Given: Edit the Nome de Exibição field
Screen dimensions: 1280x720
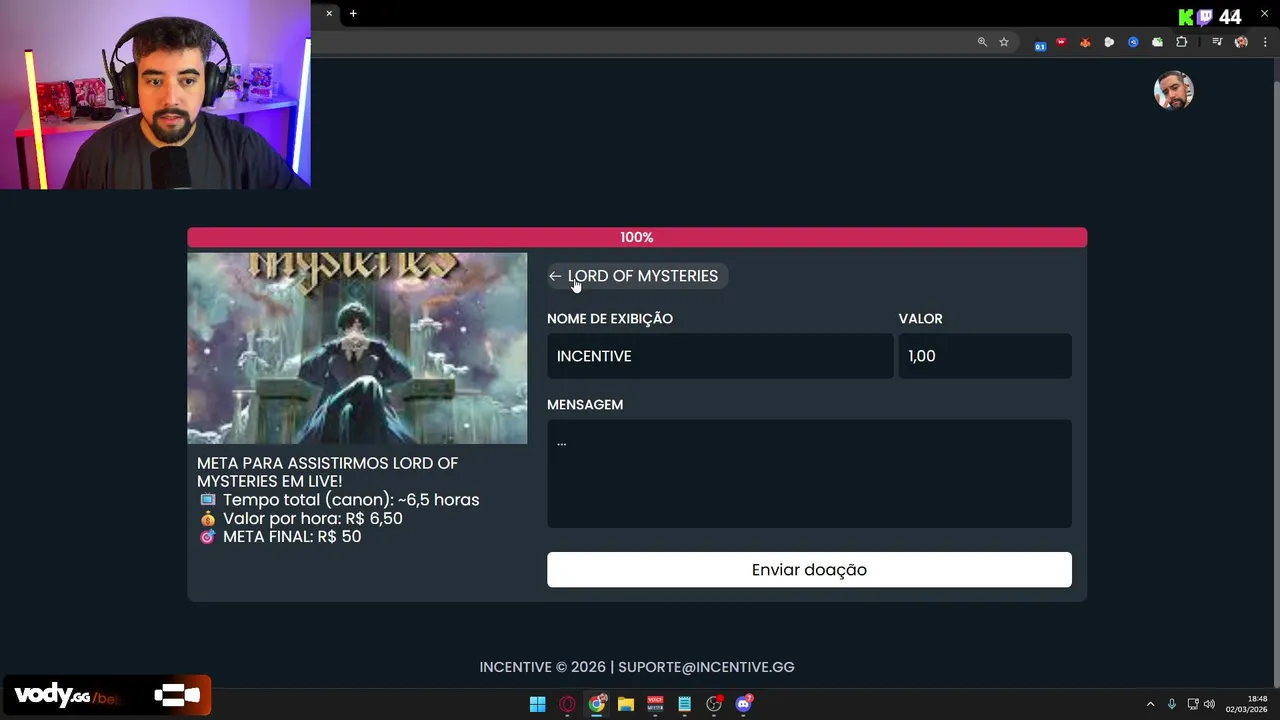Looking at the screenshot, I should point(720,356).
